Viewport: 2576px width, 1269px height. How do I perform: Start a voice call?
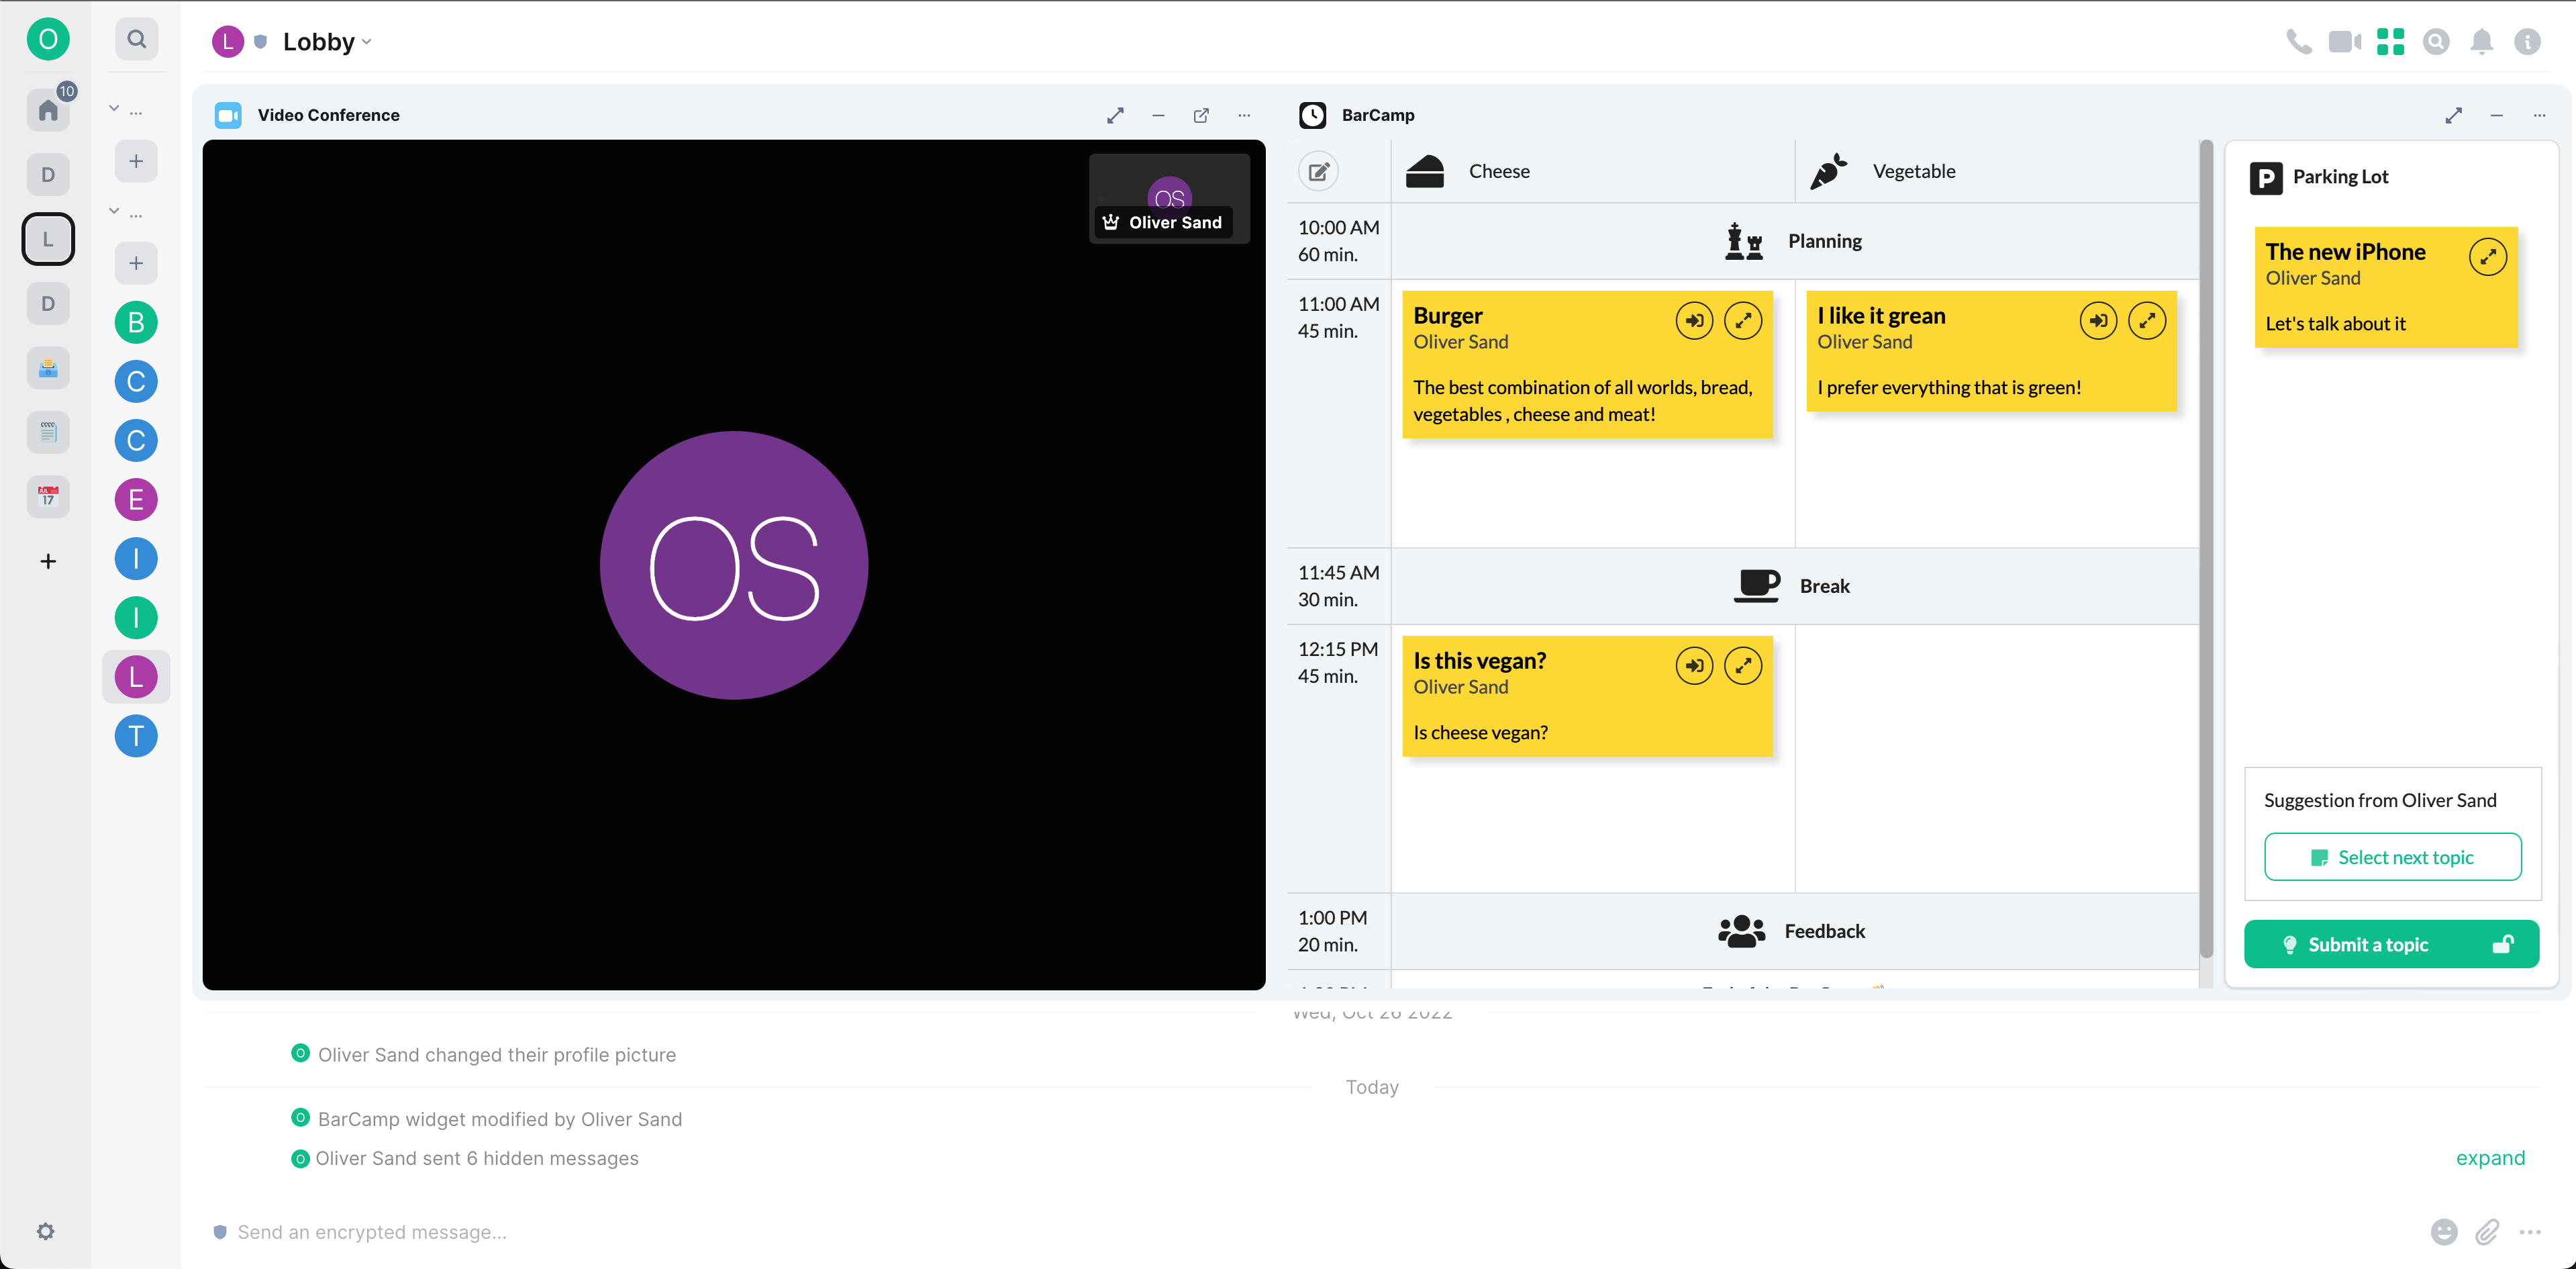point(2298,41)
